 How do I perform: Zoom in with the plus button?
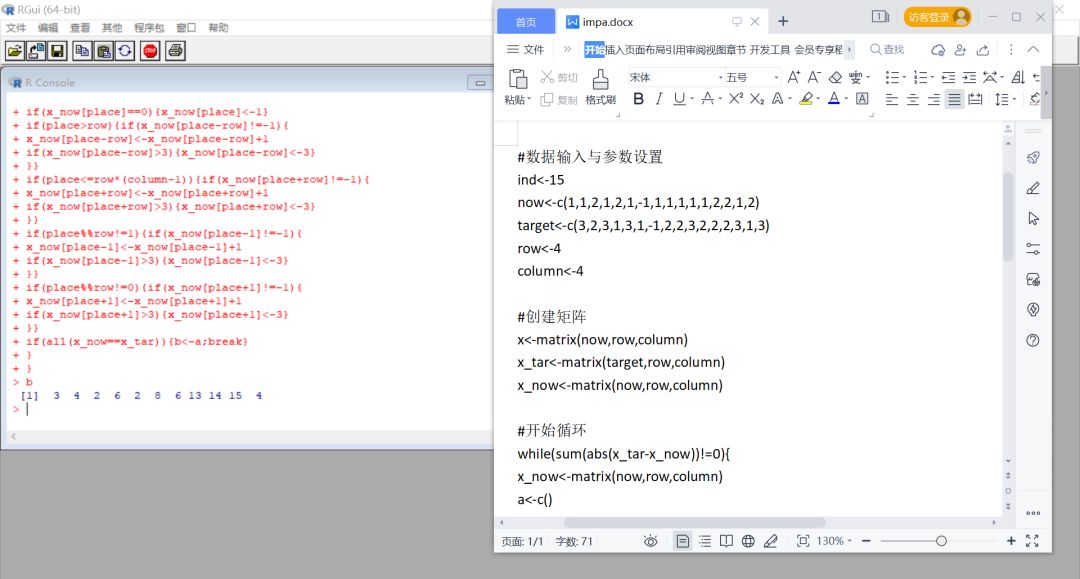[x=1010, y=541]
